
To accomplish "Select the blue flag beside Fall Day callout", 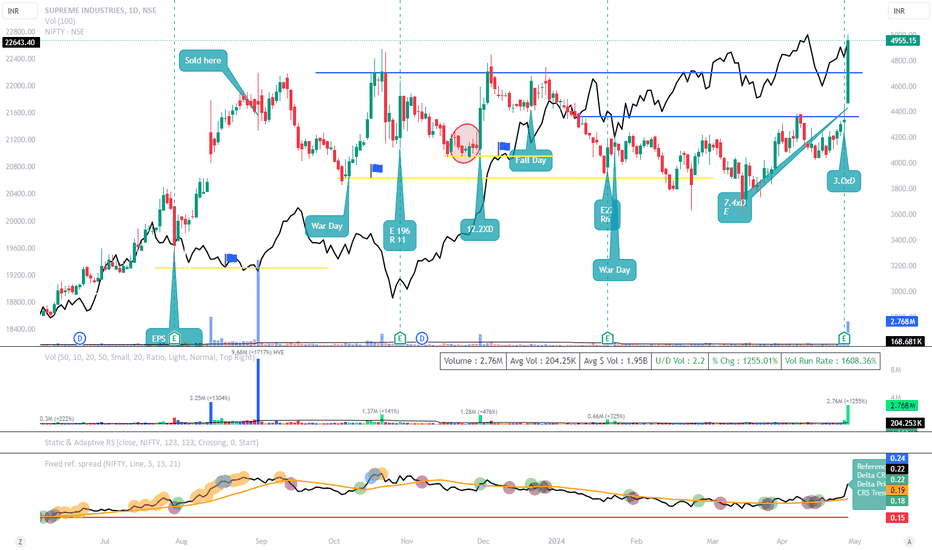I will 504,147.
